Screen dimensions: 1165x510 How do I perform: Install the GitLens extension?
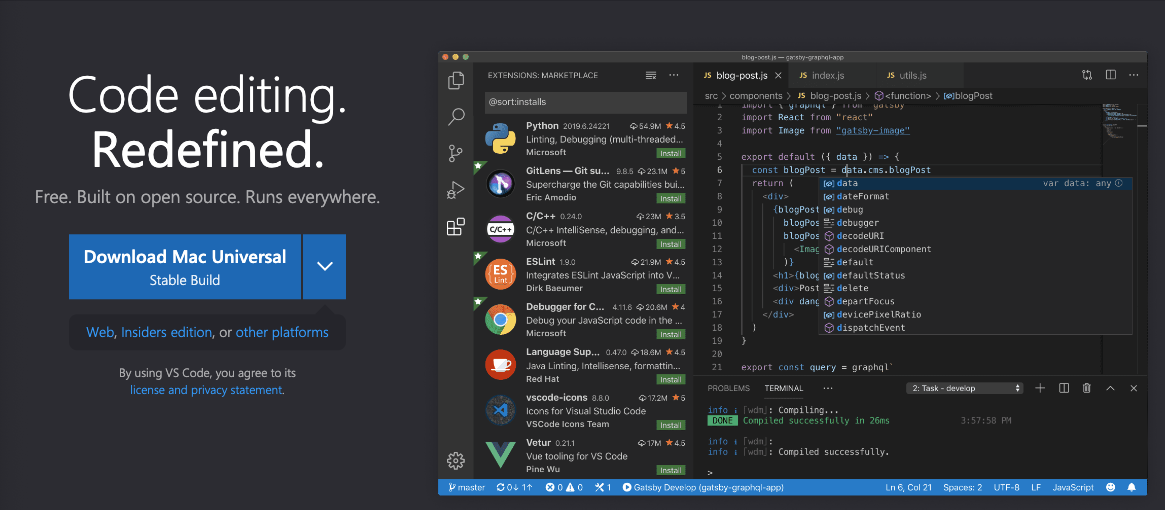coord(670,198)
